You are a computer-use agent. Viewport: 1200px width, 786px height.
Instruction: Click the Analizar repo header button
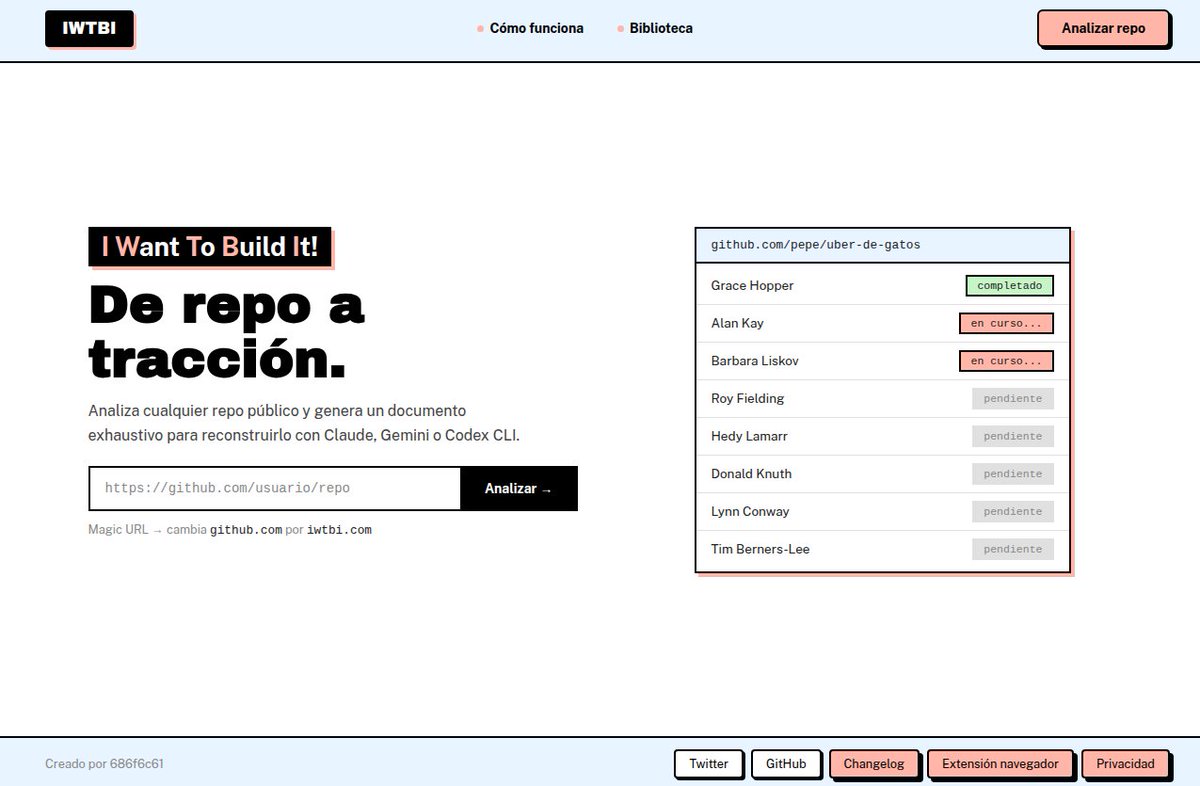(x=1103, y=28)
